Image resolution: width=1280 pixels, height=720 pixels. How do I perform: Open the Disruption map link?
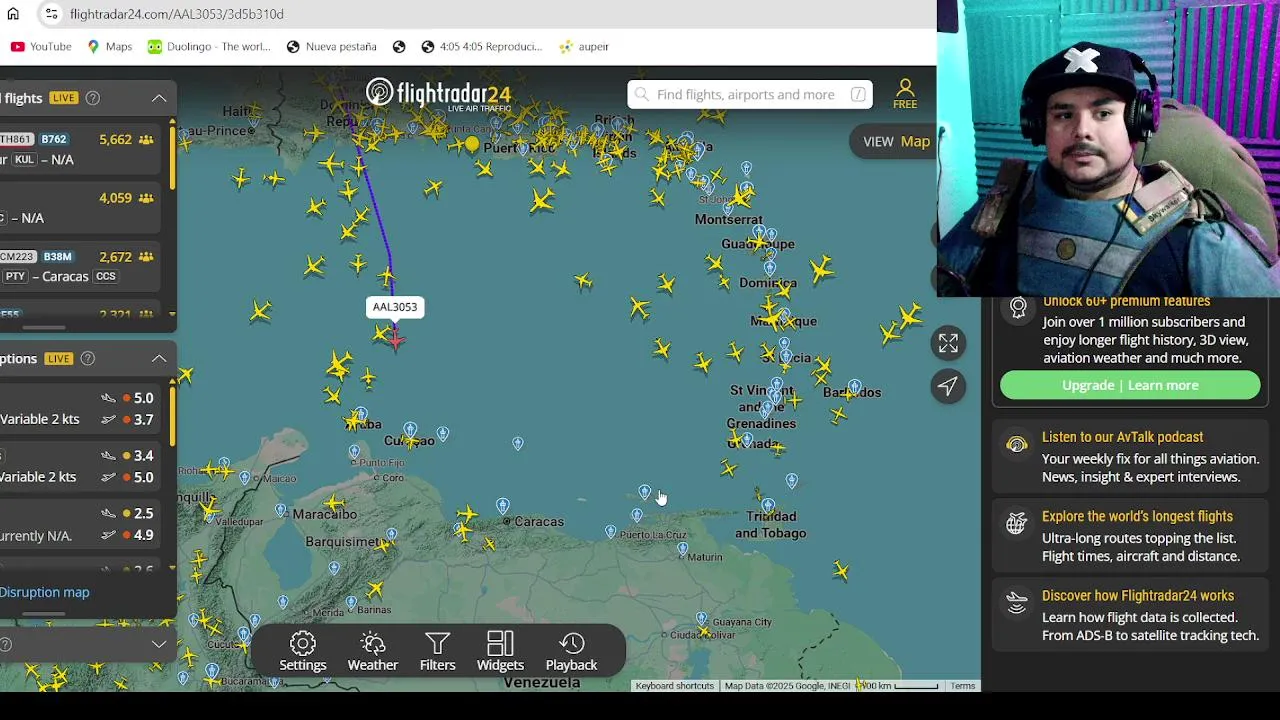[x=44, y=592]
